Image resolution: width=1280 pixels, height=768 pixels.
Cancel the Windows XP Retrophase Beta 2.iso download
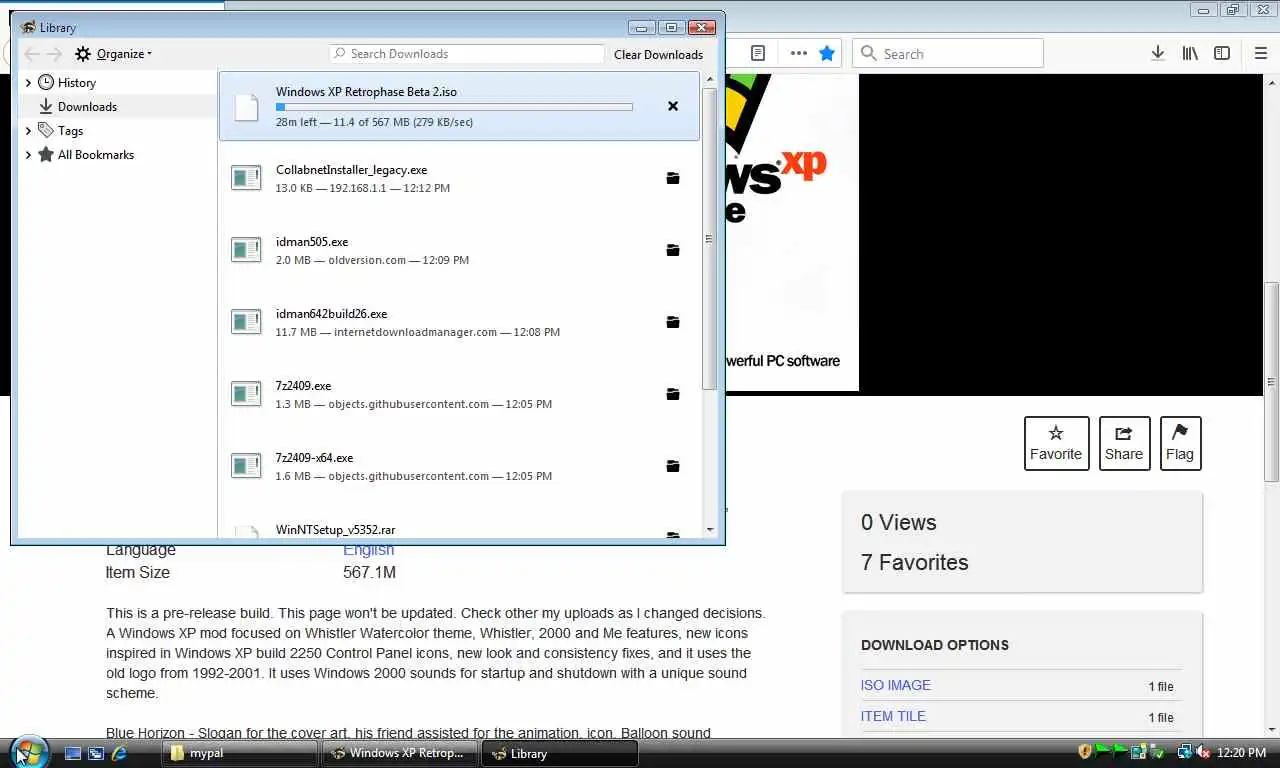tap(673, 106)
